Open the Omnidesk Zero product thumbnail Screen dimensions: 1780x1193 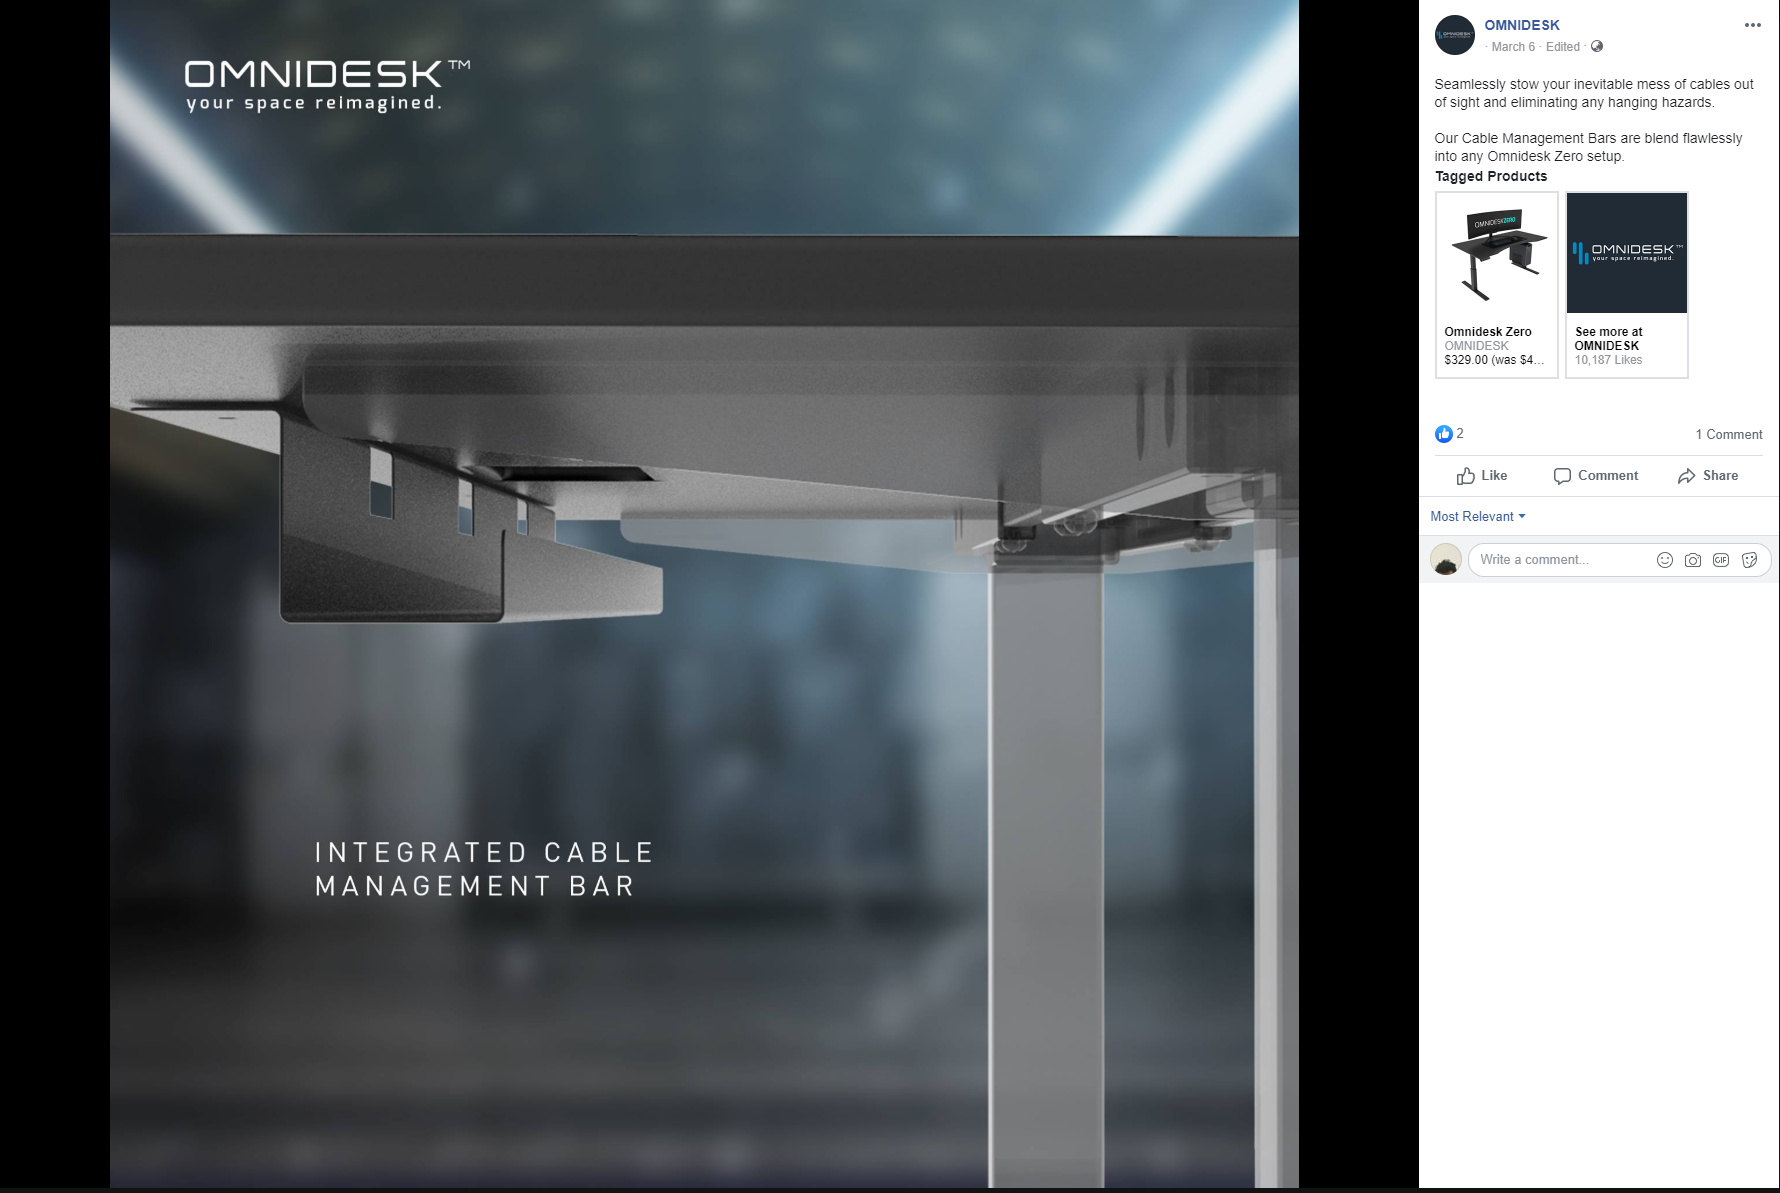tap(1497, 253)
